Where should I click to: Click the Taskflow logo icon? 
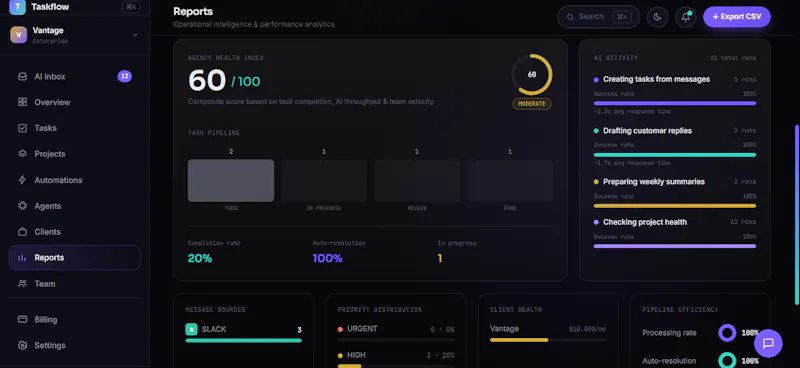[17, 7]
